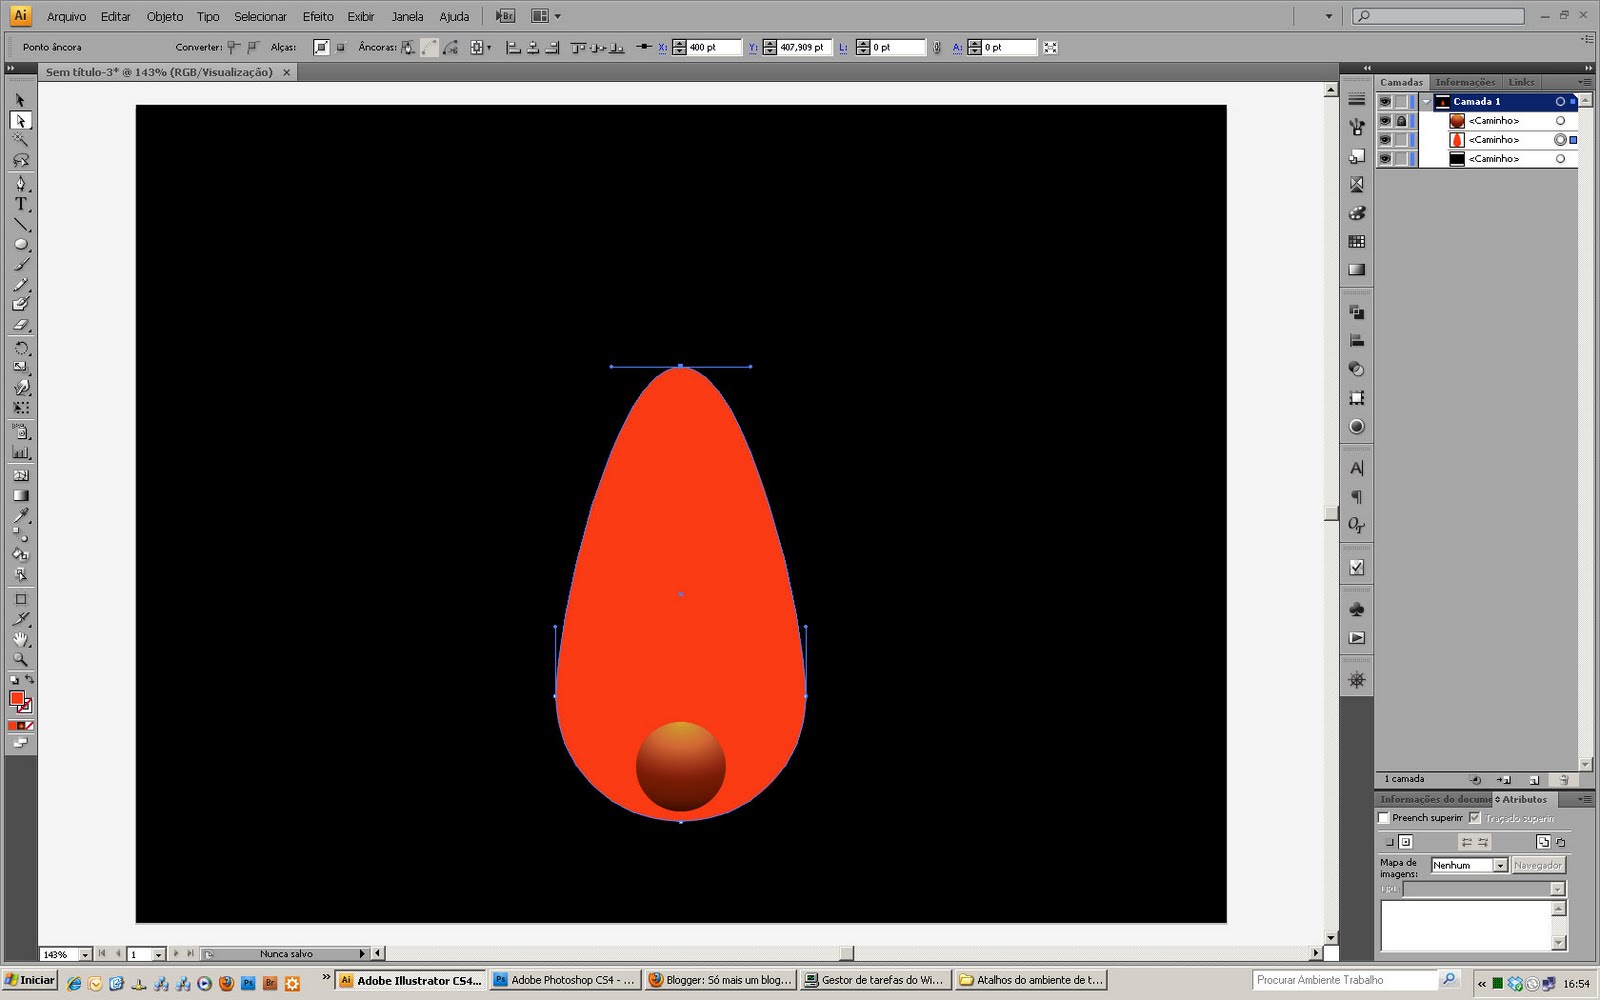Click the layer delete trash button
This screenshot has width=1600, height=1000.
pyautogui.click(x=1564, y=781)
